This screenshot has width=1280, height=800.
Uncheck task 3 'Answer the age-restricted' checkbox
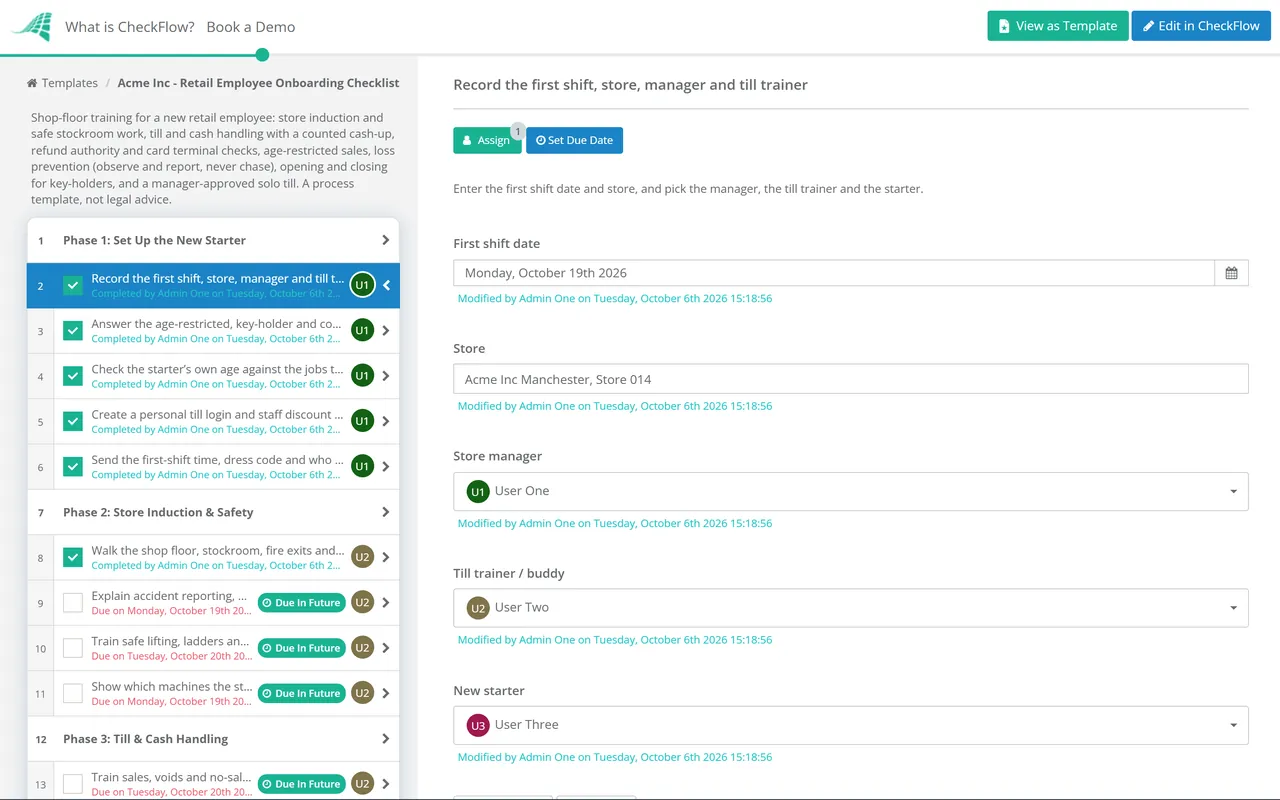(x=73, y=331)
